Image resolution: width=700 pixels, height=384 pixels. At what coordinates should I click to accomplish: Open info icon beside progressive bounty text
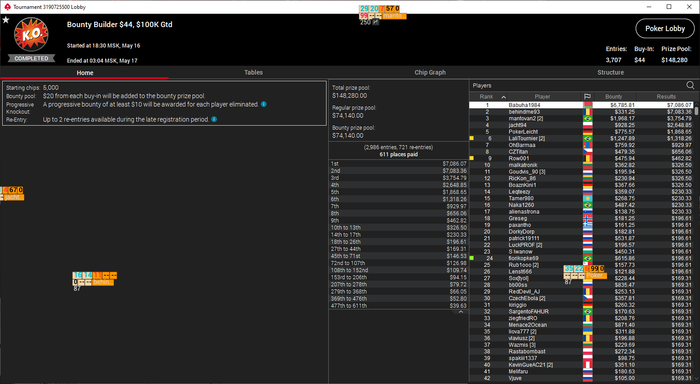(264, 104)
